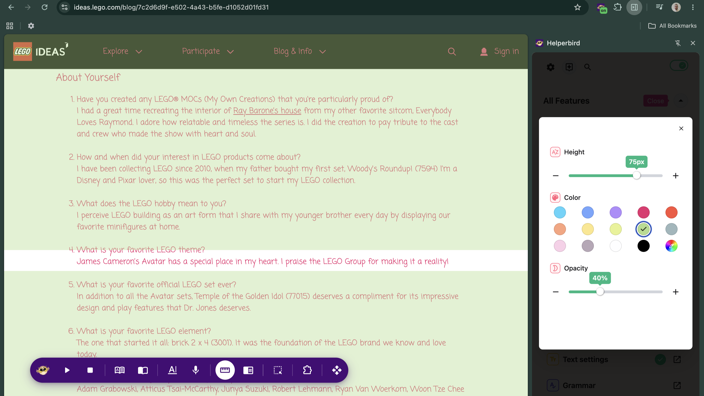The width and height of the screenshot is (704, 396).
Task: Select the white color swatch
Action: [616, 246]
